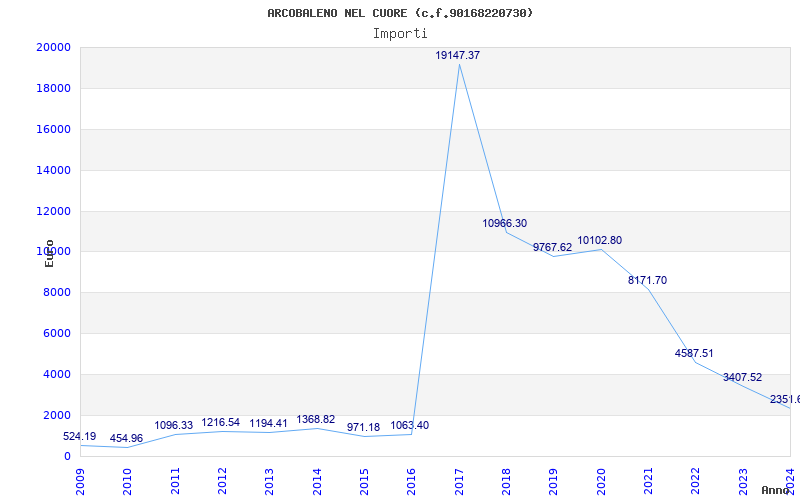800x500 pixels.
Task: Click the 6000 y-axis tick label
Action: (x=56, y=333)
